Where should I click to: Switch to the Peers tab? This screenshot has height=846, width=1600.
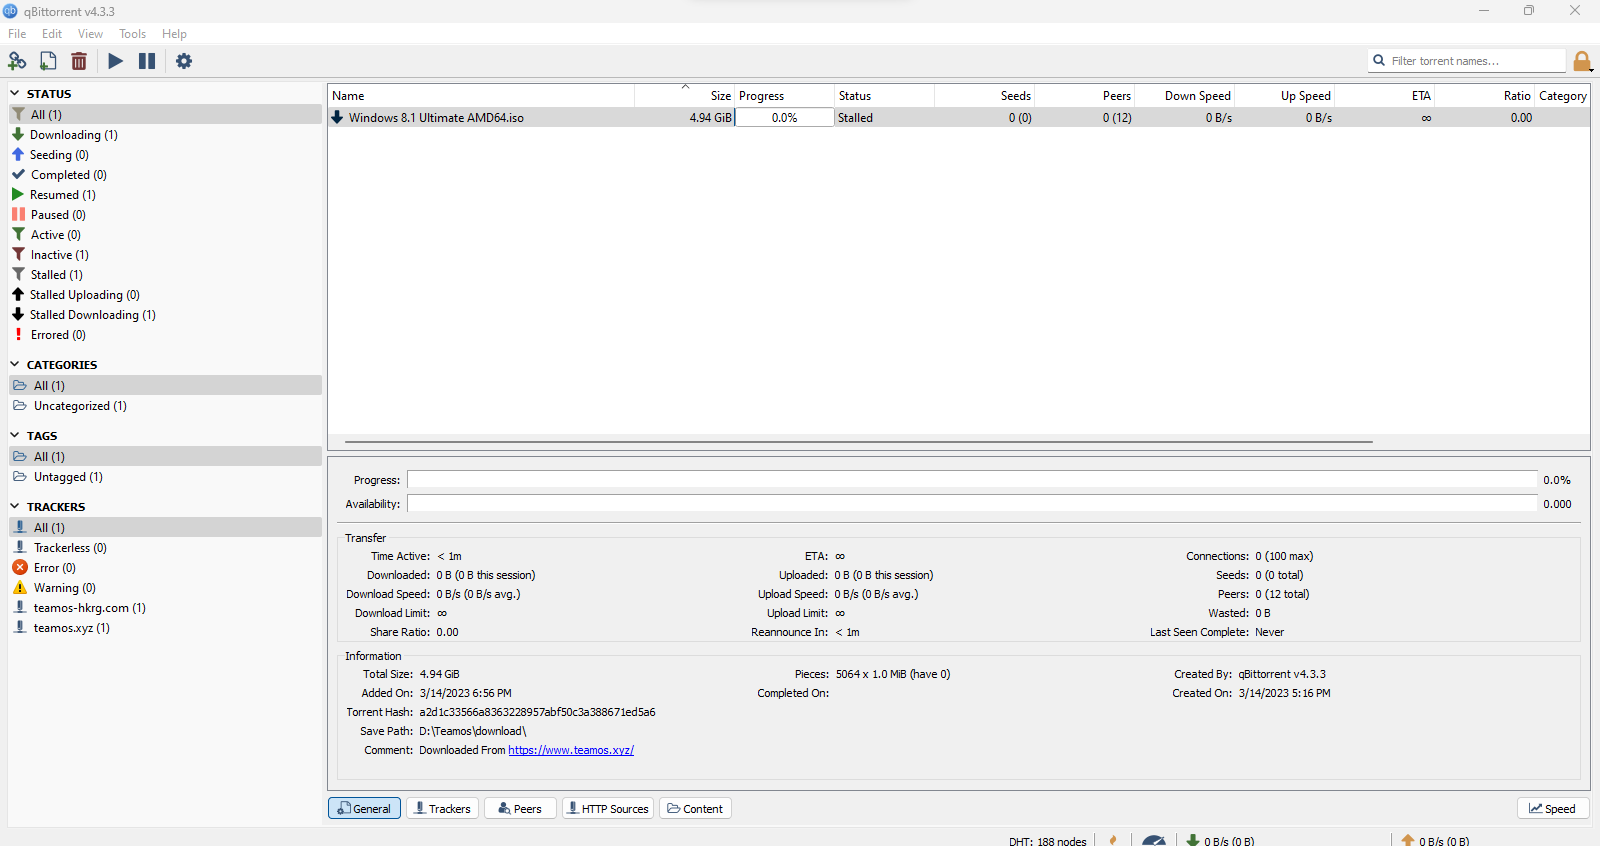point(520,808)
